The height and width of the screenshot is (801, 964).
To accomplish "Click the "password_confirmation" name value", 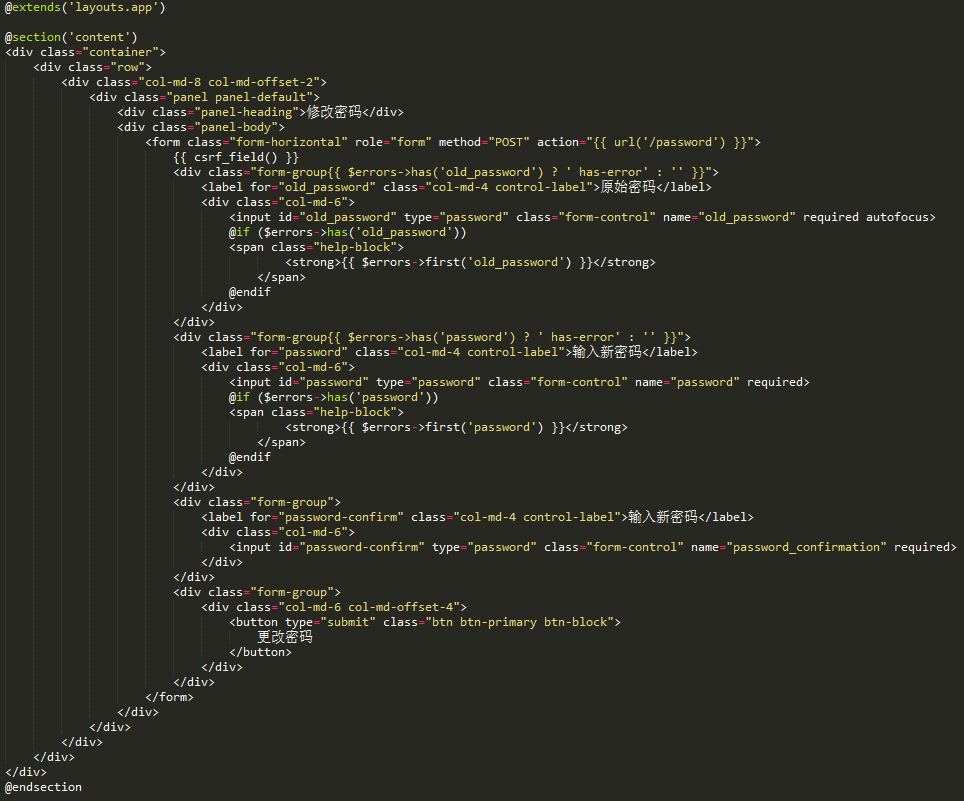I will [x=807, y=547].
